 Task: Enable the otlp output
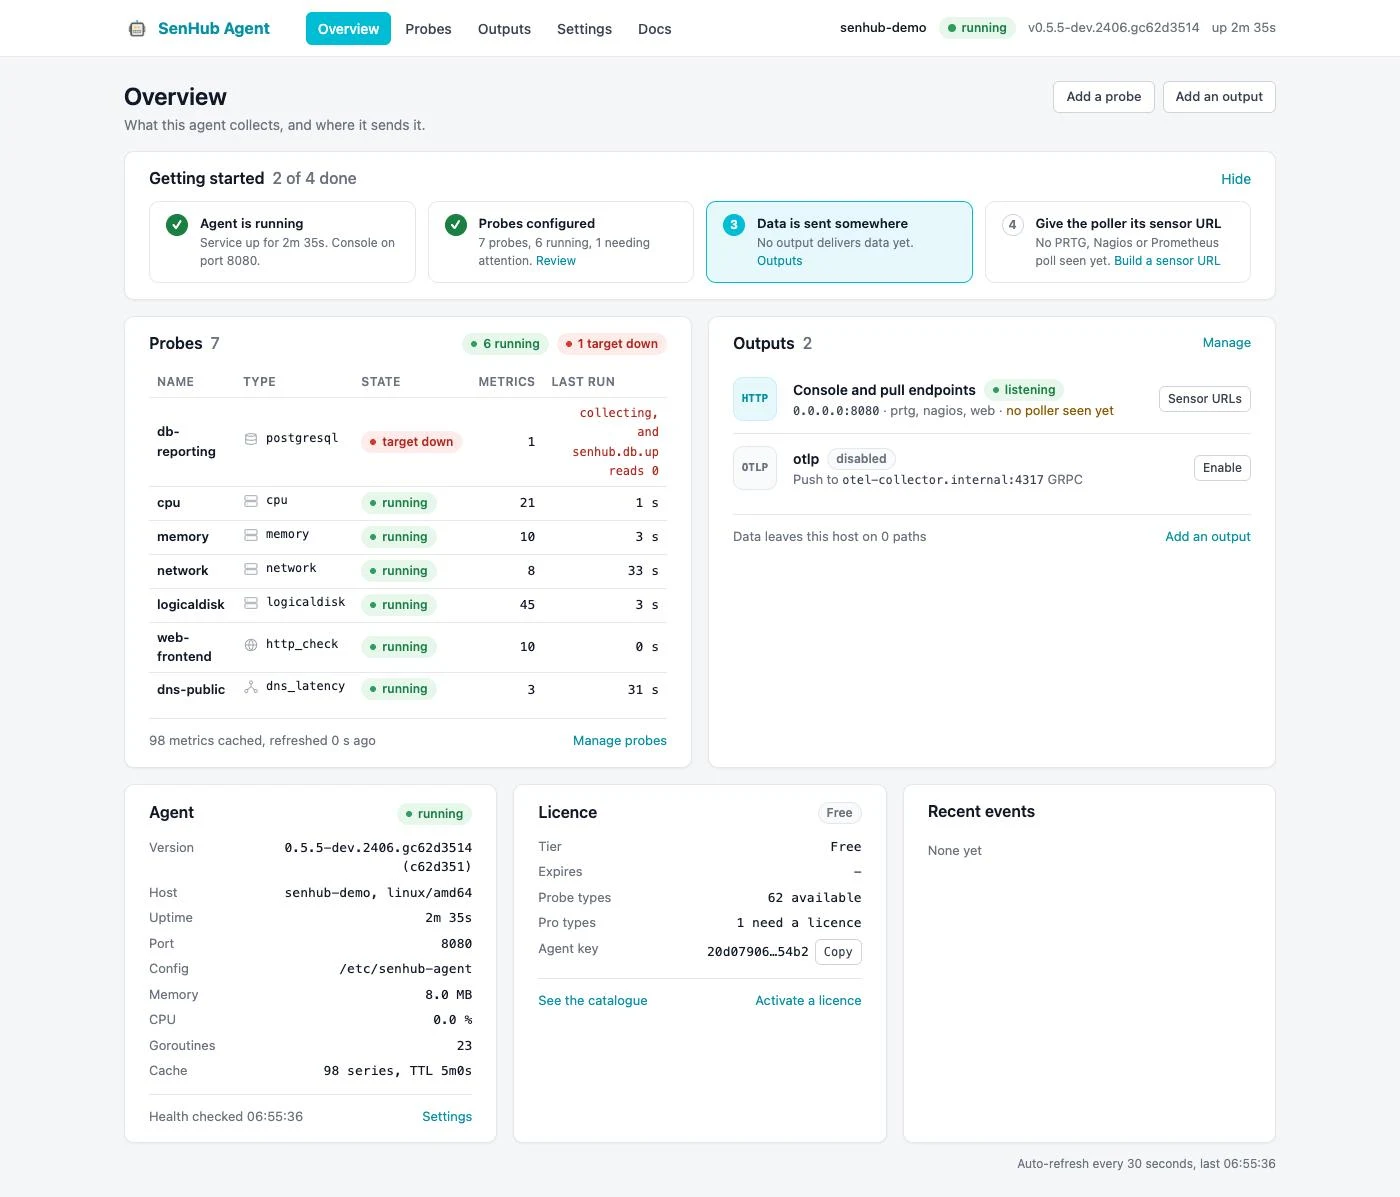1222,468
